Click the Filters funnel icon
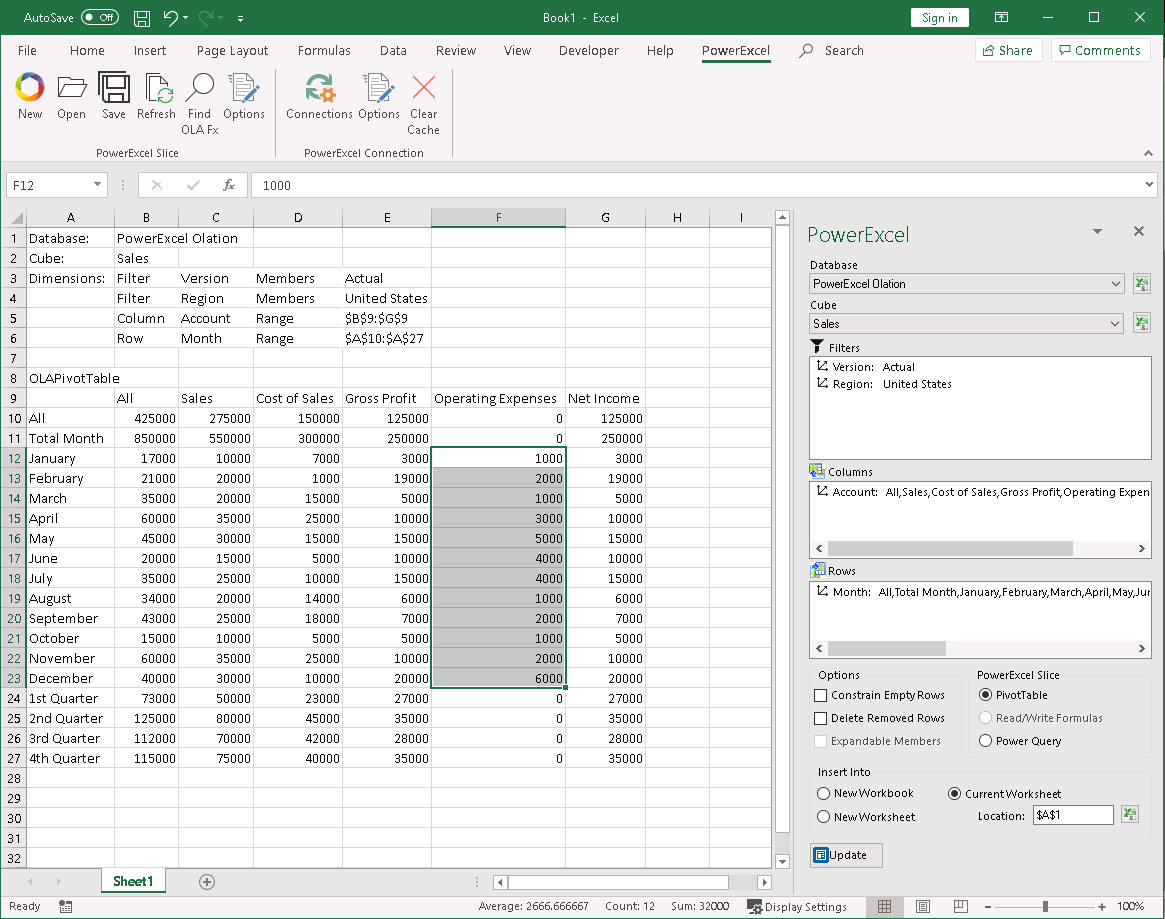 817,346
